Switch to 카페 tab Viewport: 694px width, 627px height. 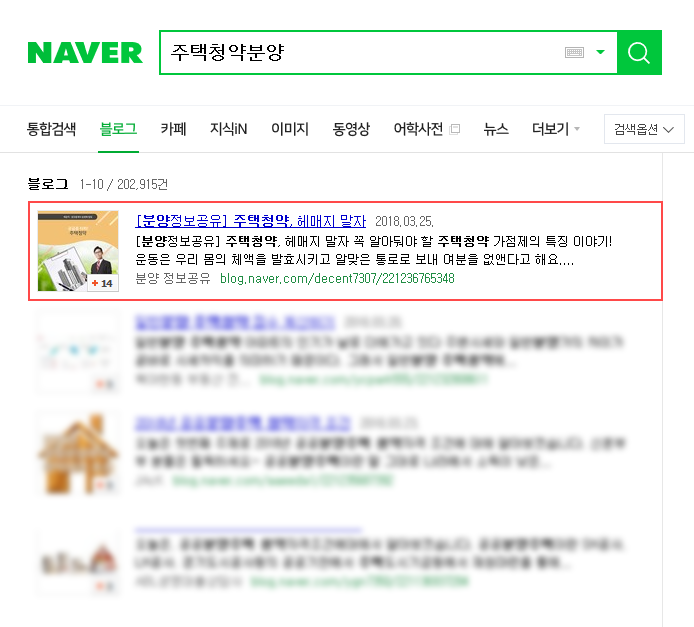pos(173,129)
